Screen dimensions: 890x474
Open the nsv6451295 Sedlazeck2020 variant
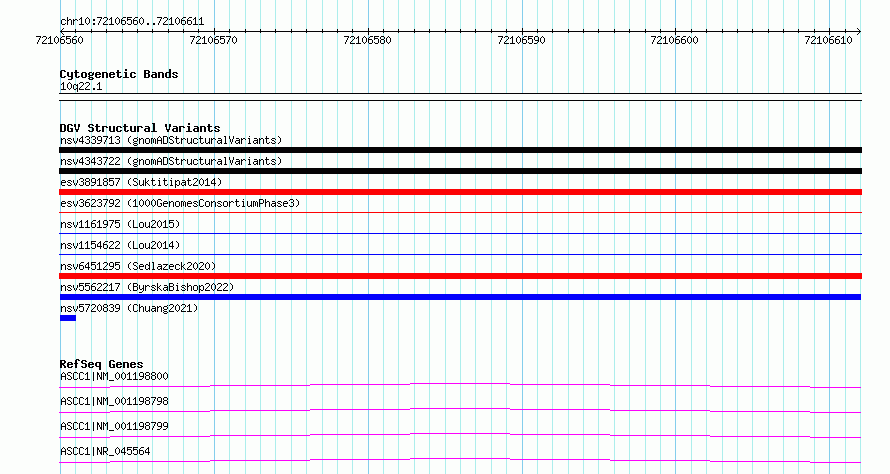coord(138,266)
